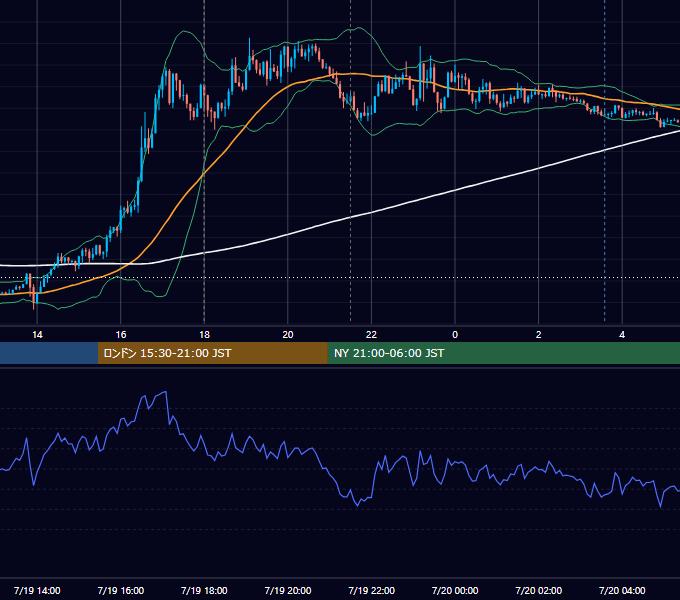Viewport: 680px width, 600px height.
Task: Click the 7/19 22:00 date label
Action: coord(372,590)
